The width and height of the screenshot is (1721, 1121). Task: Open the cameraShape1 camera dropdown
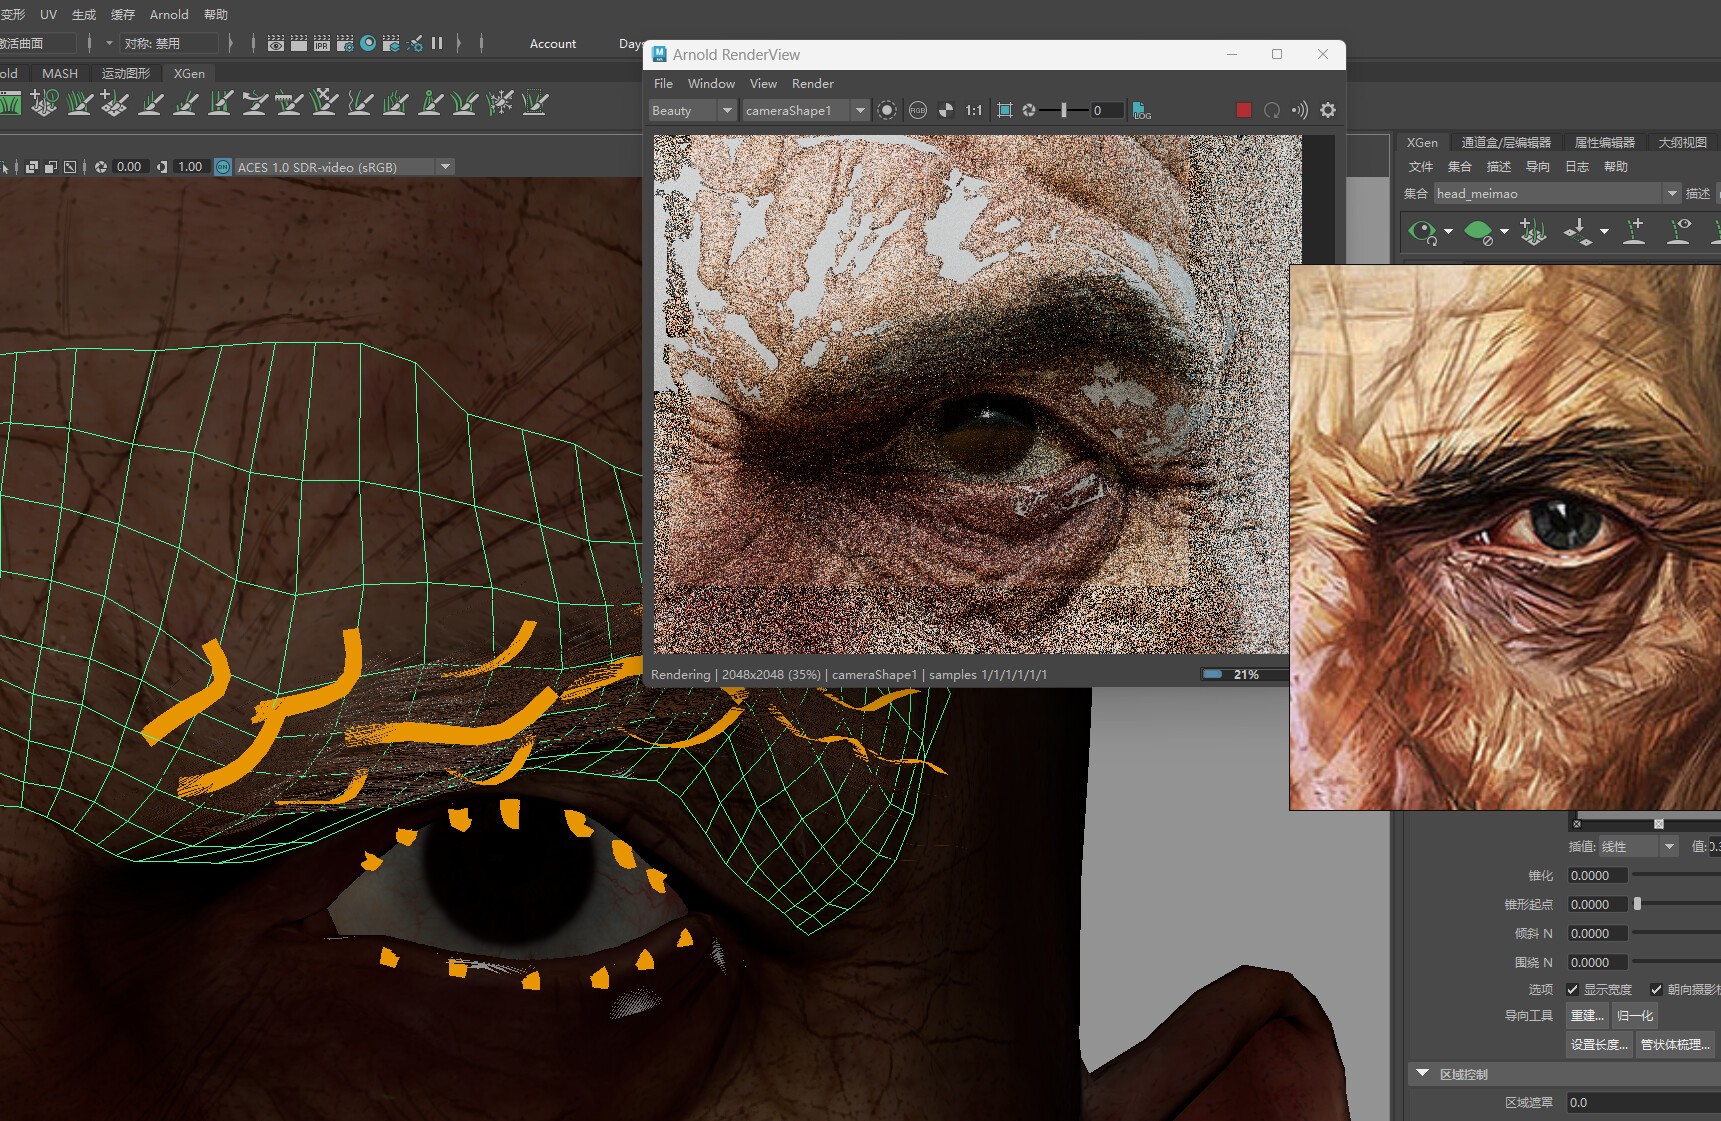click(x=859, y=110)
